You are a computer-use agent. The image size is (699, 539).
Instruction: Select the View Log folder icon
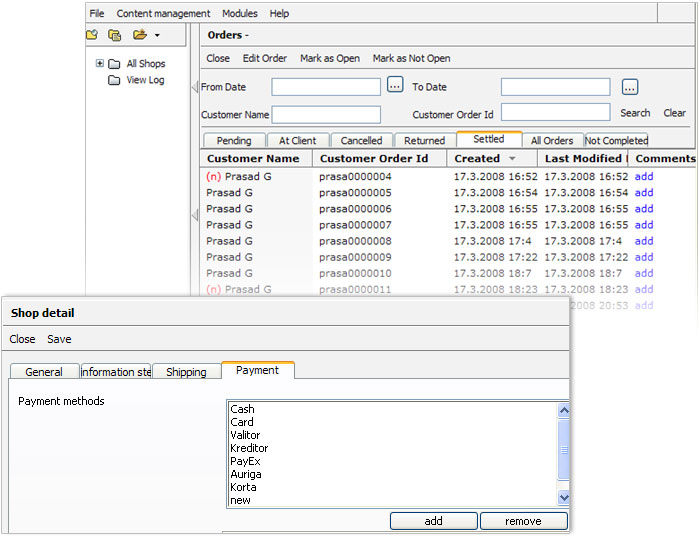click(x=115, y=80)
